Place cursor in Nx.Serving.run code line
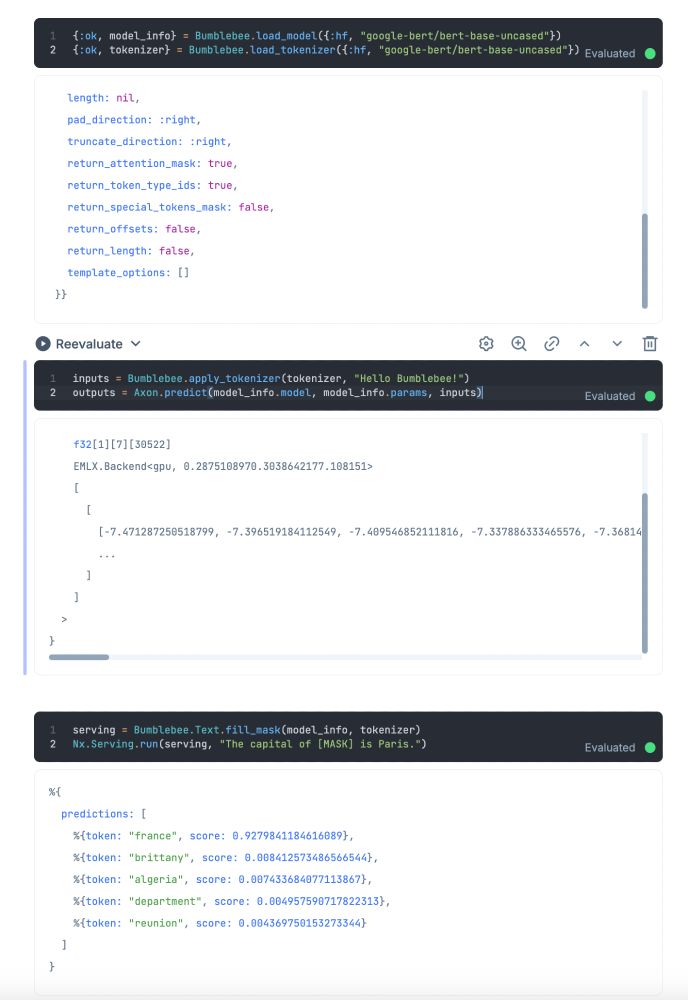 pos(249,744)
